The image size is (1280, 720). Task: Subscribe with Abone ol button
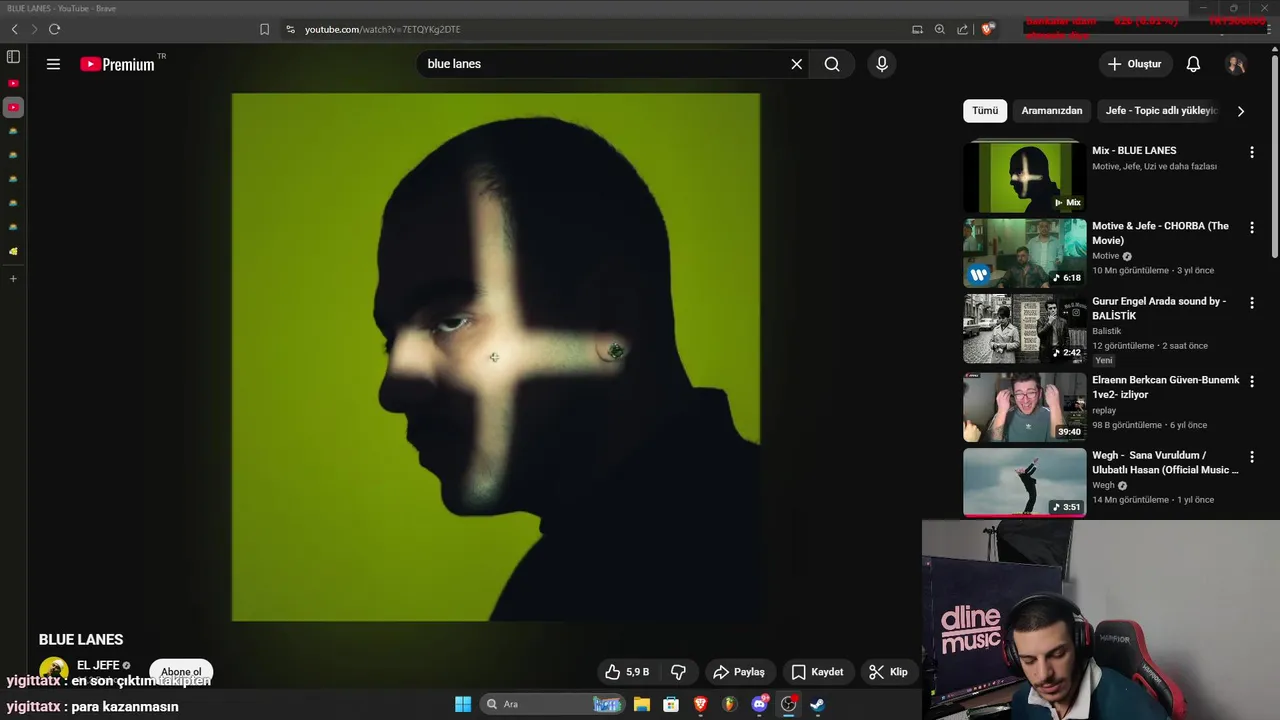click(x=181, y=672)
